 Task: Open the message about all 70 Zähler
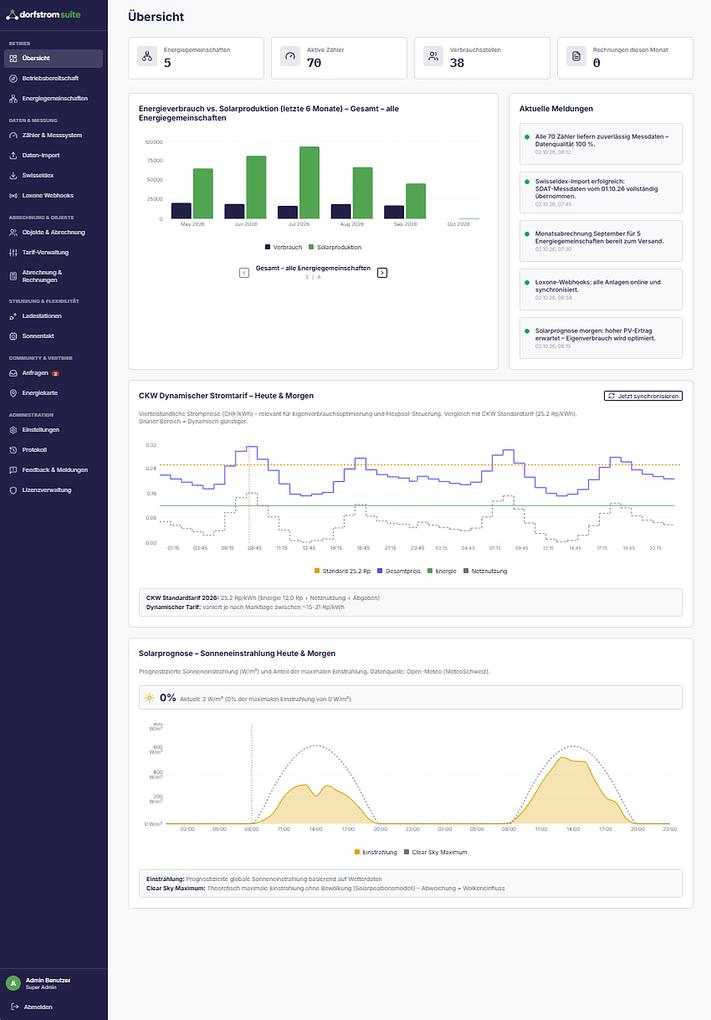pos(601,144)
